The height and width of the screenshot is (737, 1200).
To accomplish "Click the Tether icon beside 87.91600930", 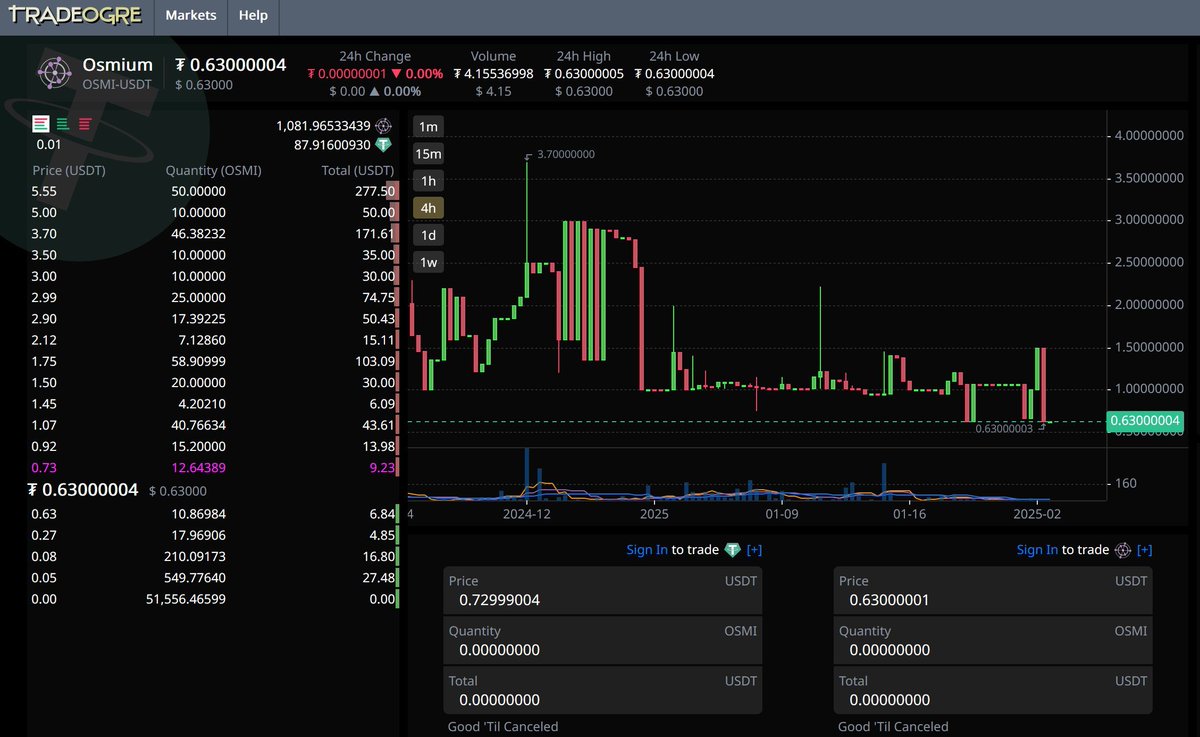I will [x=383, y=145].
